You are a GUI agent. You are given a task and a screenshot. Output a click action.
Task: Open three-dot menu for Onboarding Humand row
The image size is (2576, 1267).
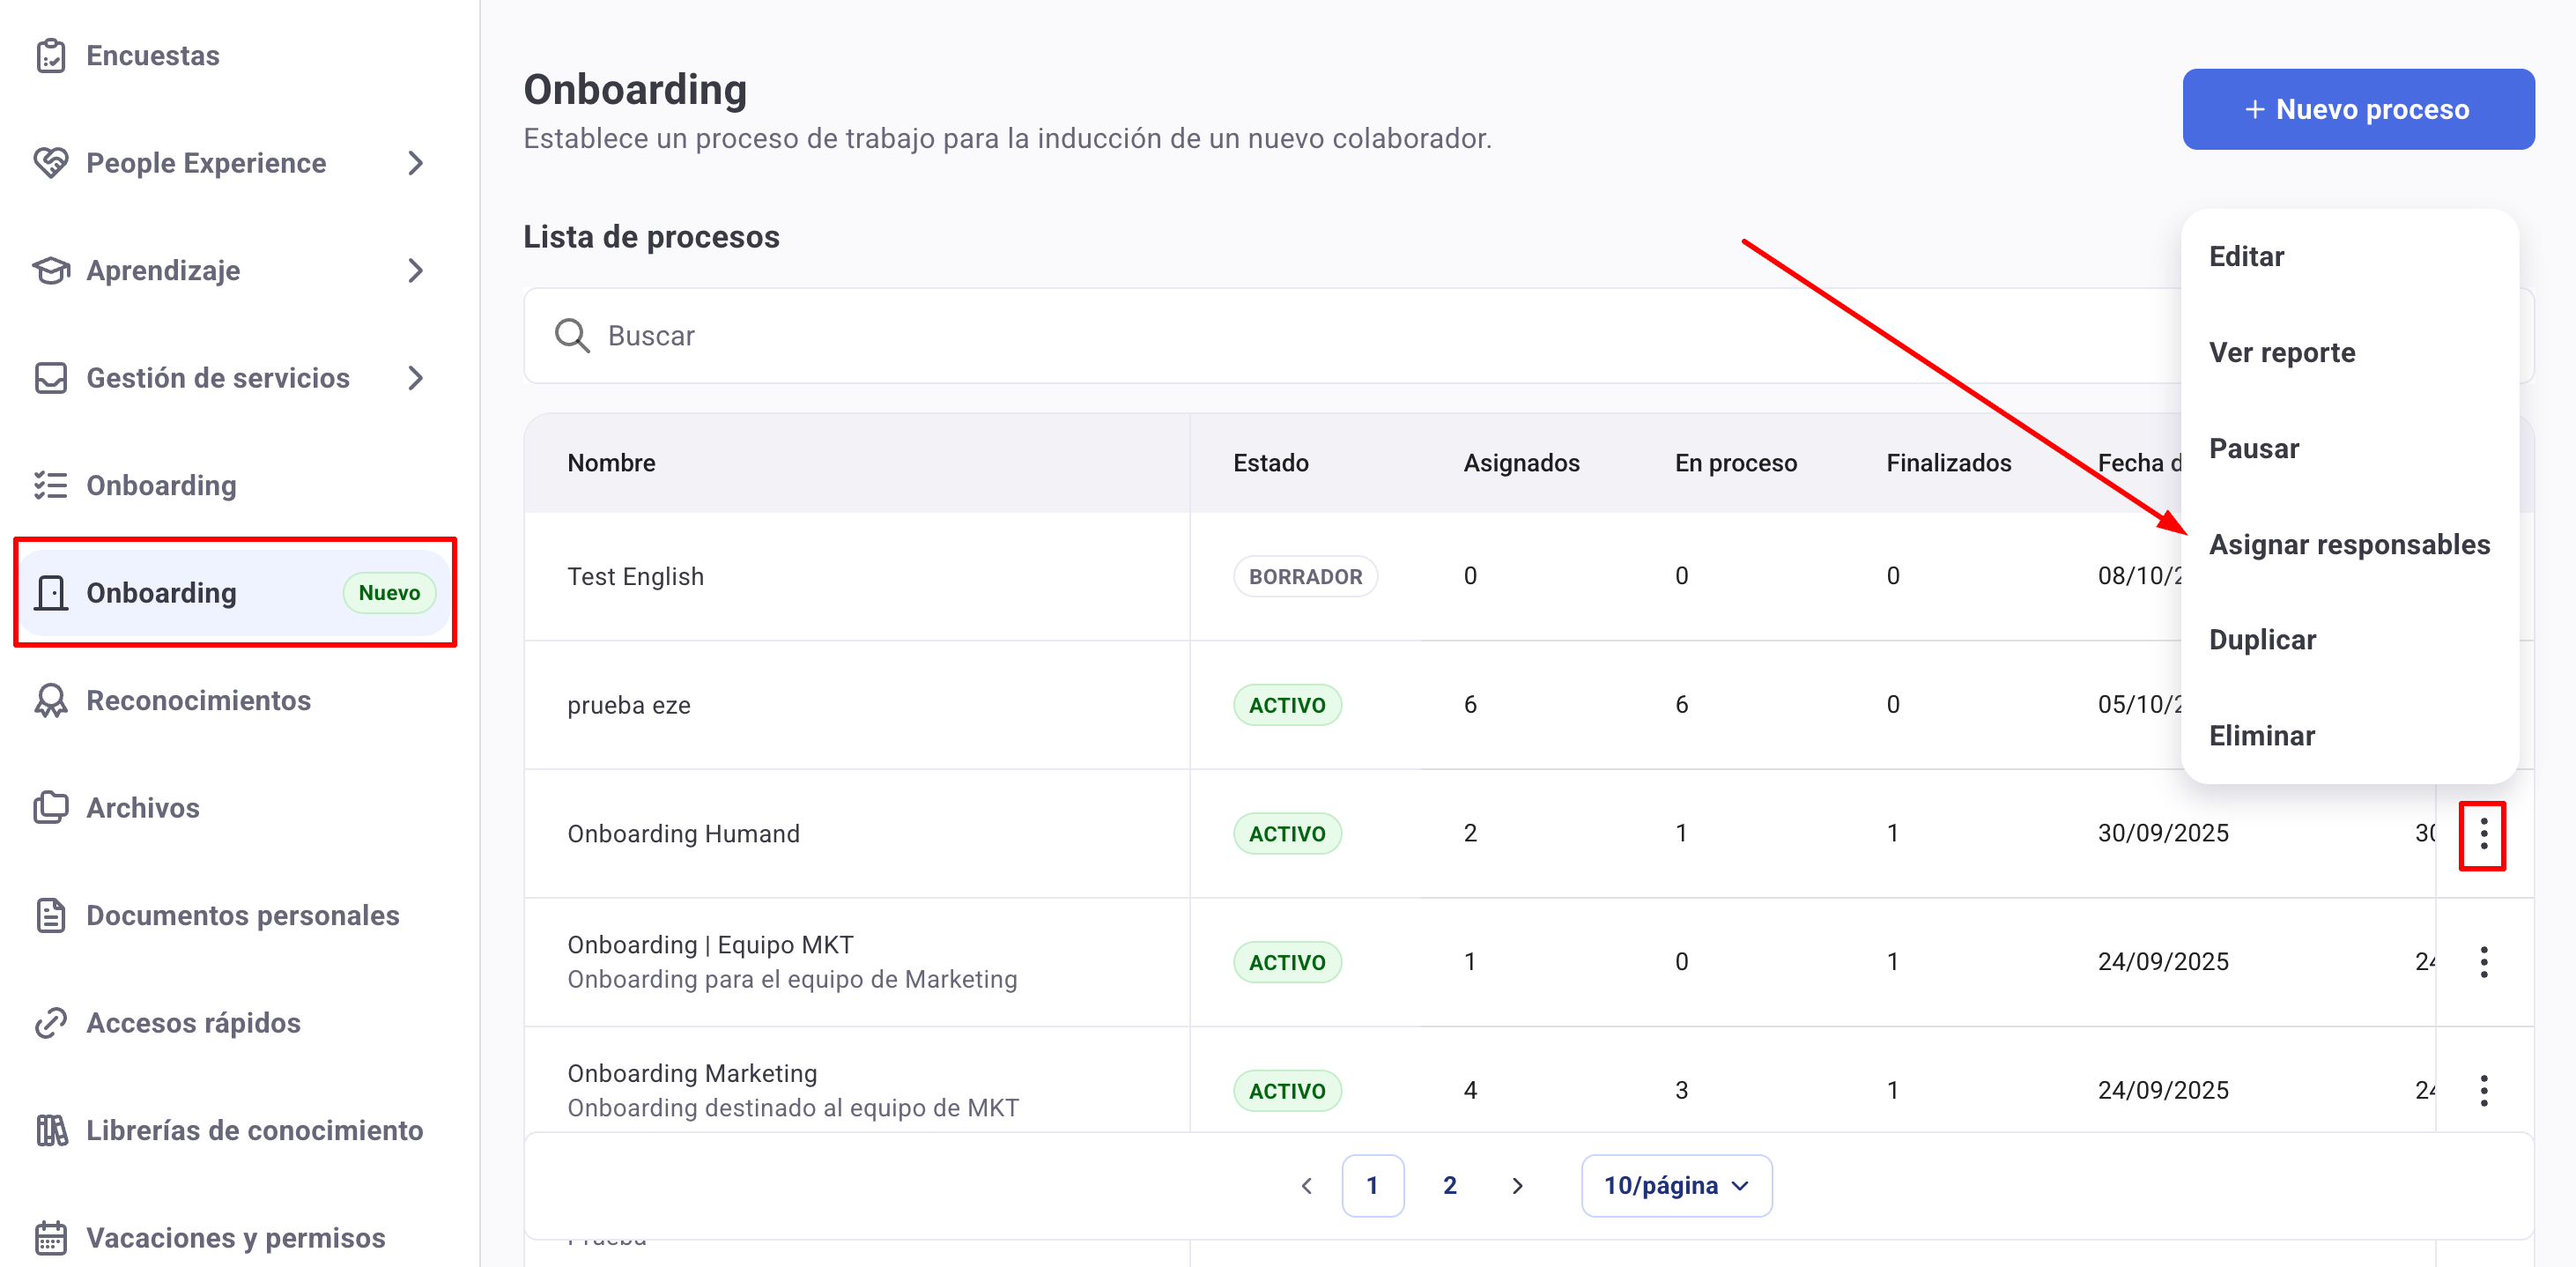point(2483,834)
